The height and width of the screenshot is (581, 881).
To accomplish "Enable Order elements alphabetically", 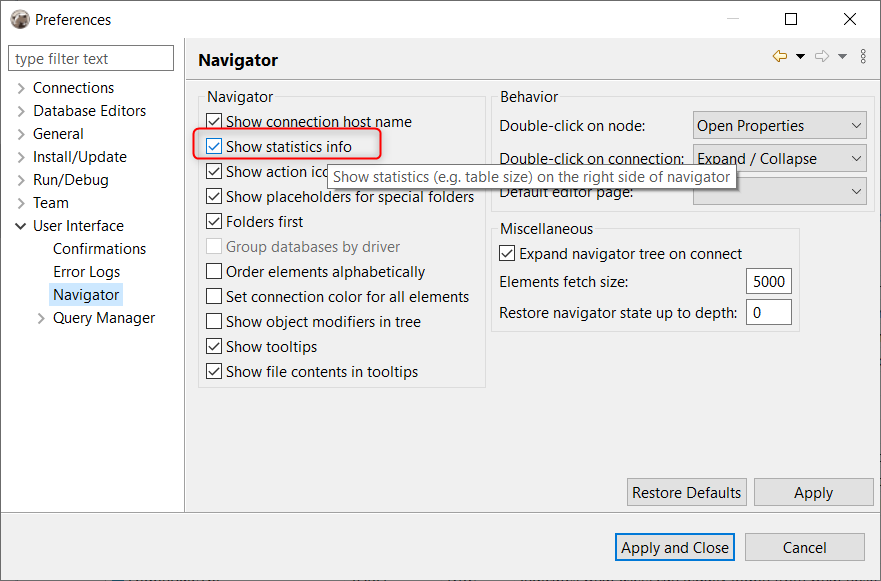I will coord(213,271).
